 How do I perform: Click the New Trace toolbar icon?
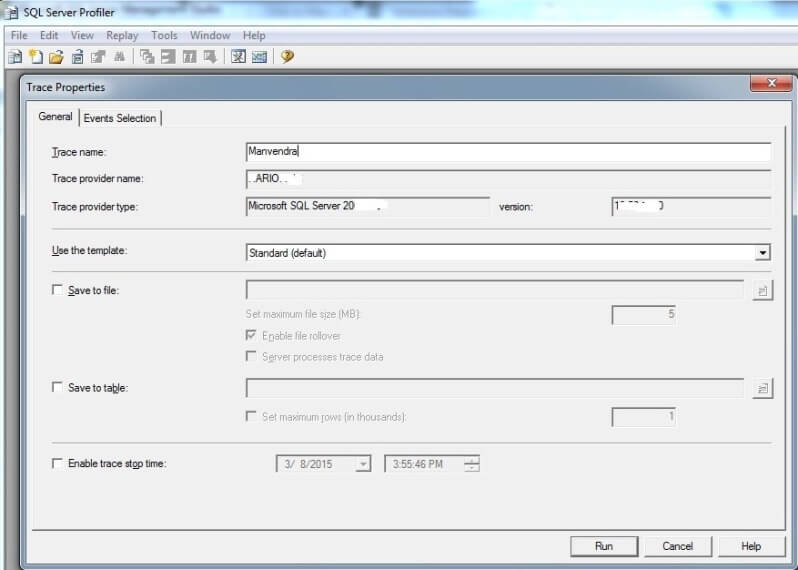tap(15, 56)
